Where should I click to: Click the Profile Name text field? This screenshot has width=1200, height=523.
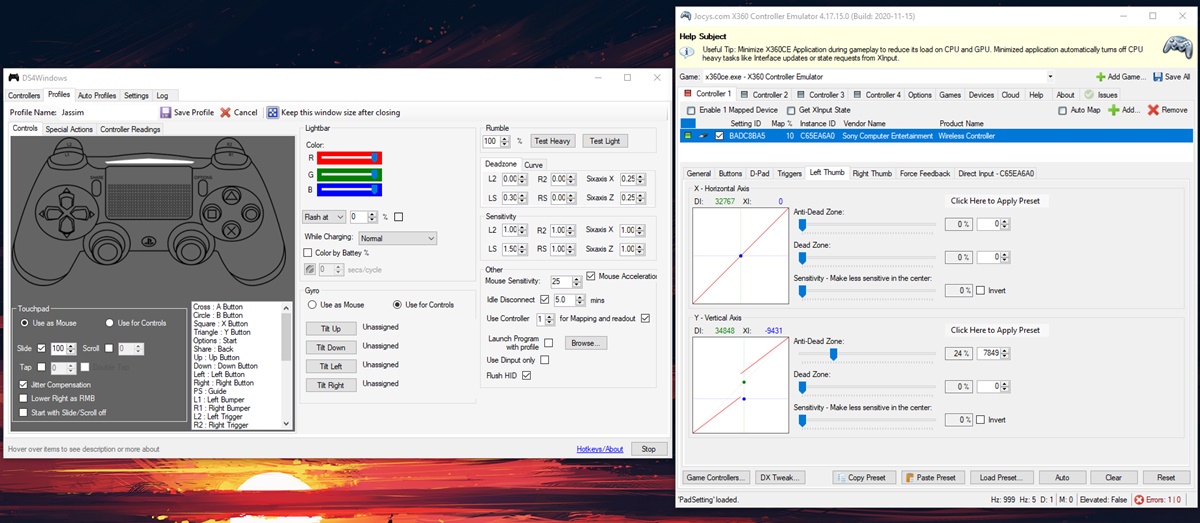102,113
